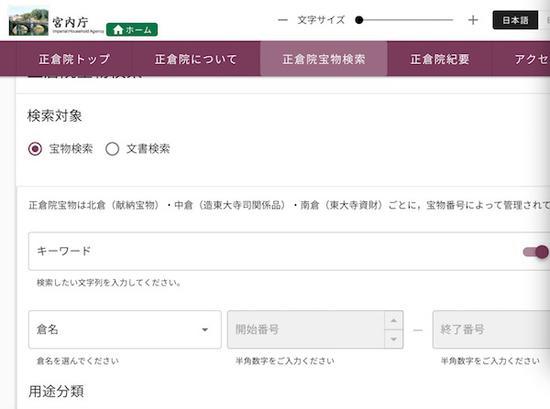Click the 日本語 language button
The height and width of the screenshot is (409, 550).
point(515,20)
